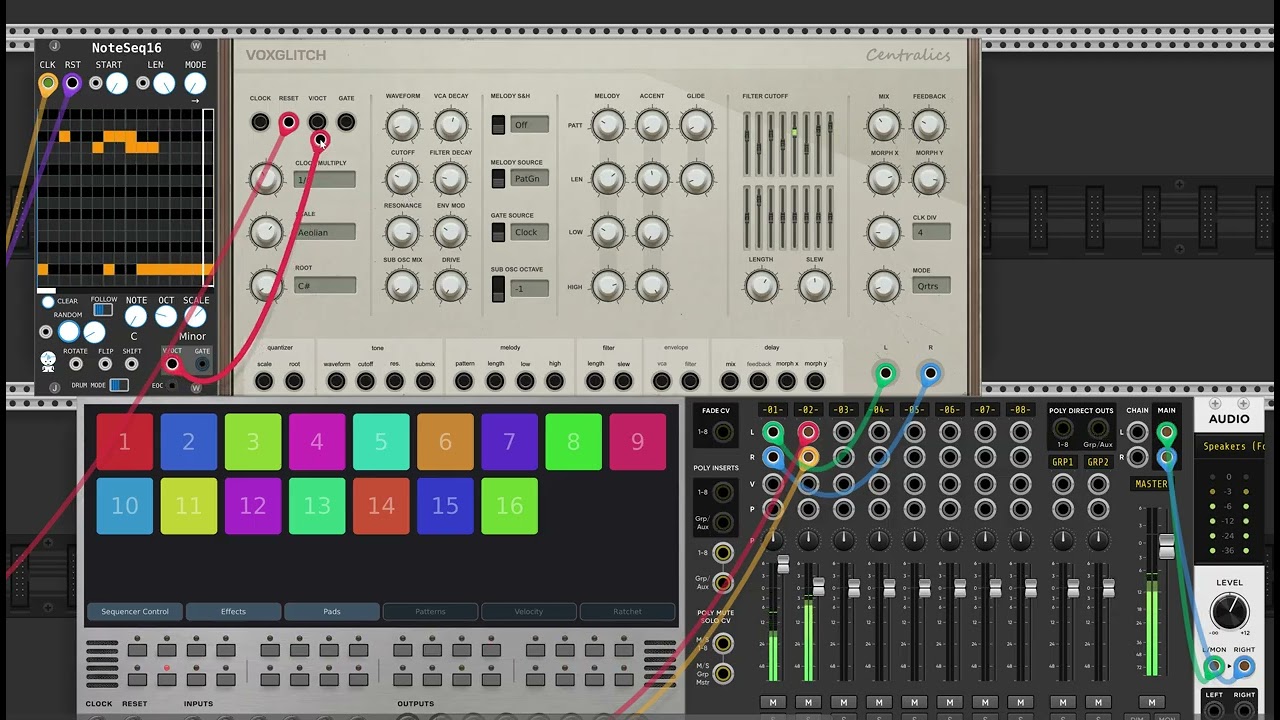Flip the GATE SOURCE switch

[498, 232]
